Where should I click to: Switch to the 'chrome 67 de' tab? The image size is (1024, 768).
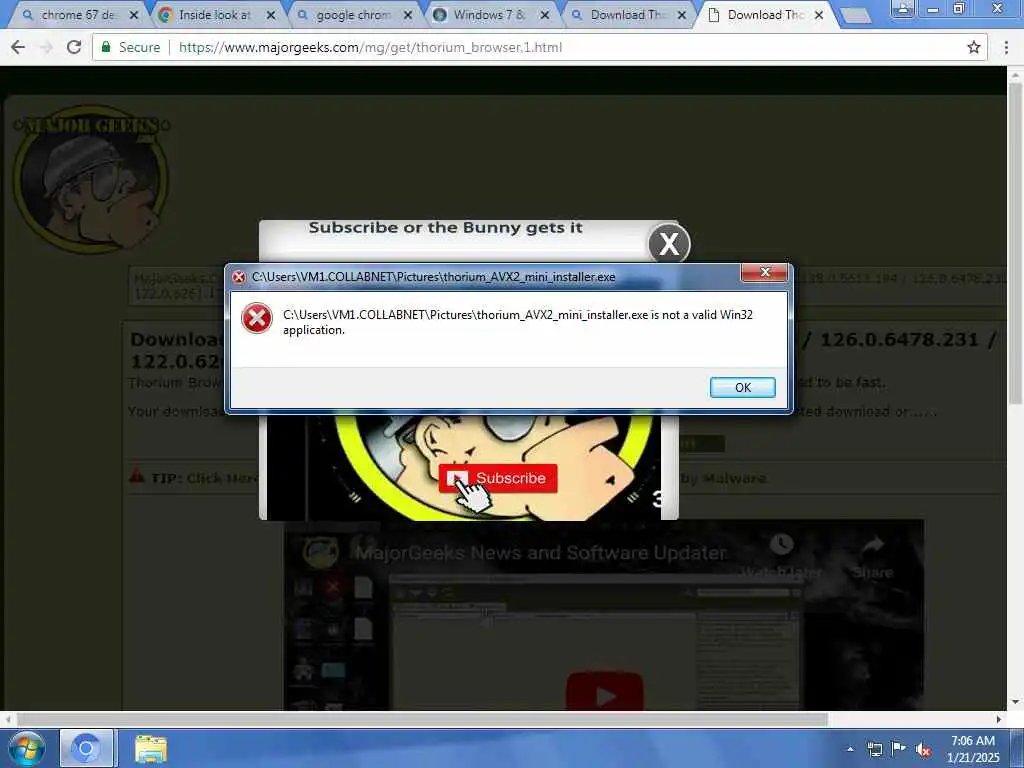pyautogui.click(x=78, y=14)
